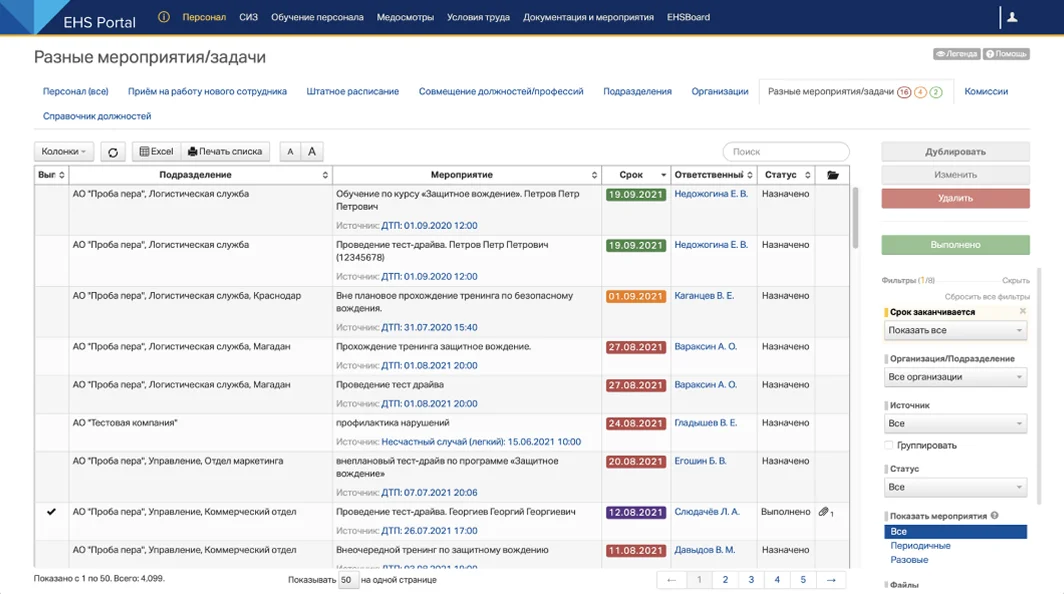Open the Статус filter dropdown
1064x594 pixels.
[x=955, y=487]
